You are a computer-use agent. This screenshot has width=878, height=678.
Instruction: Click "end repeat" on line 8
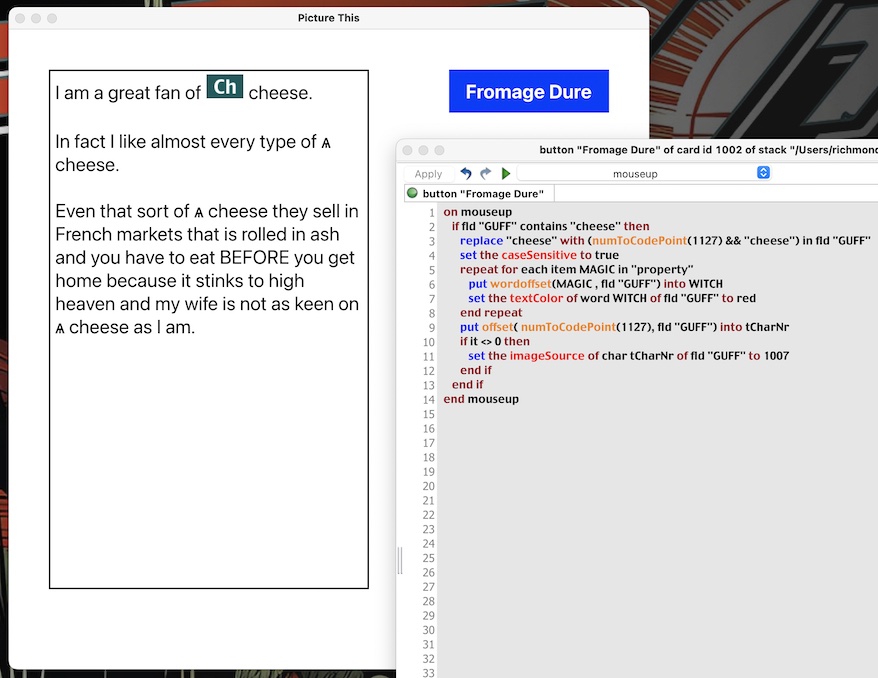coord(491,313)
